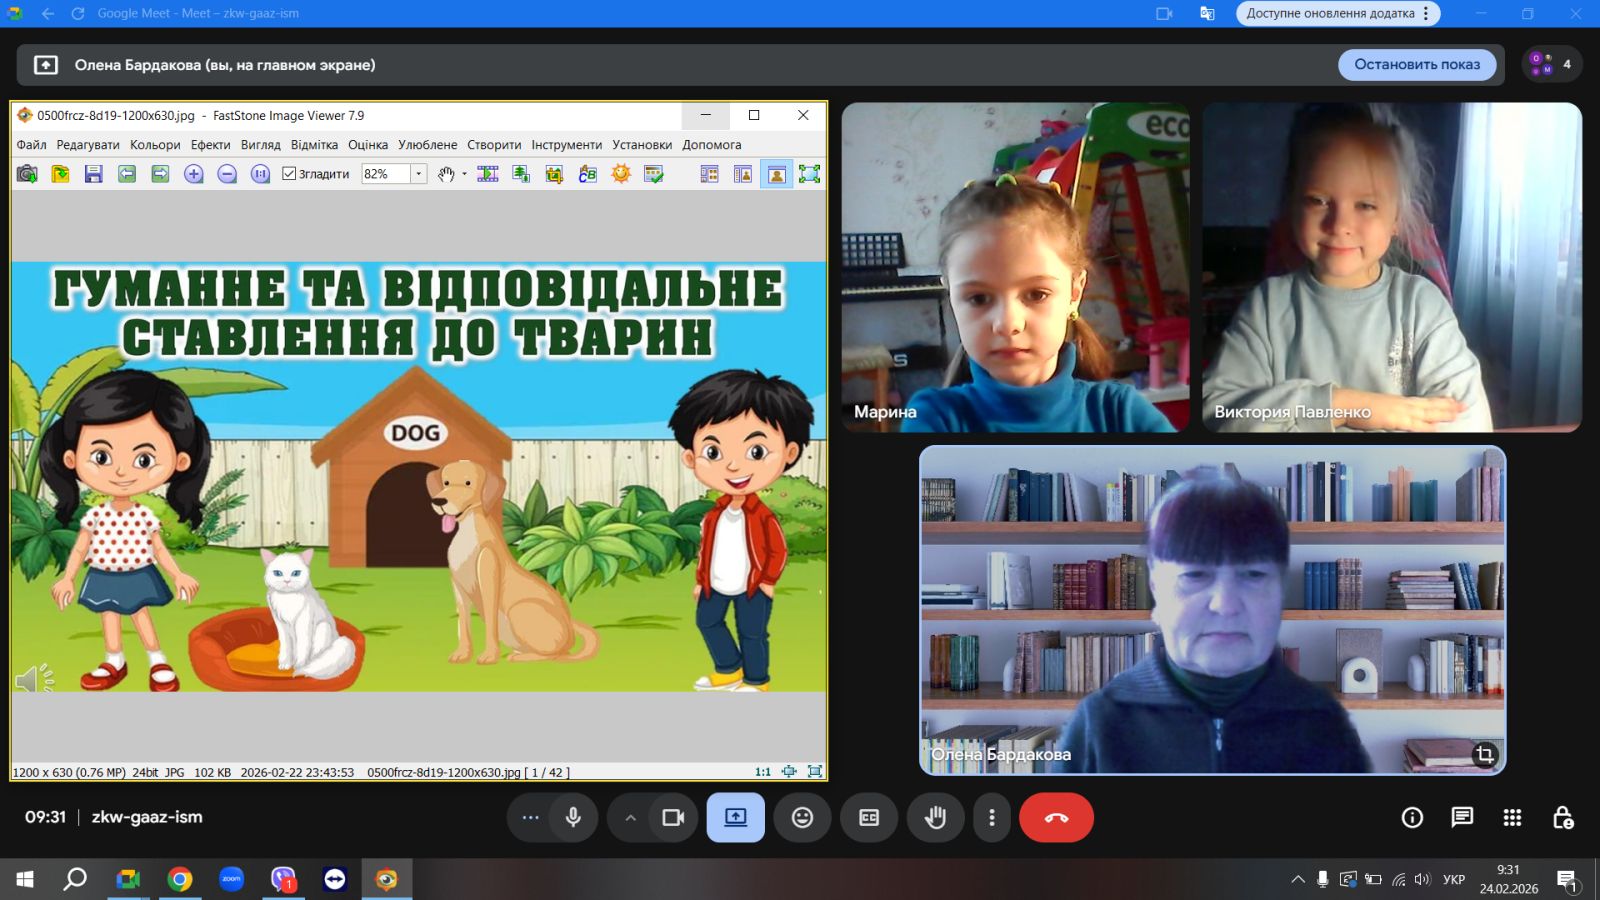Click the FastStone save icon
Screen dimensions: 1600x900
pos(93,174)
